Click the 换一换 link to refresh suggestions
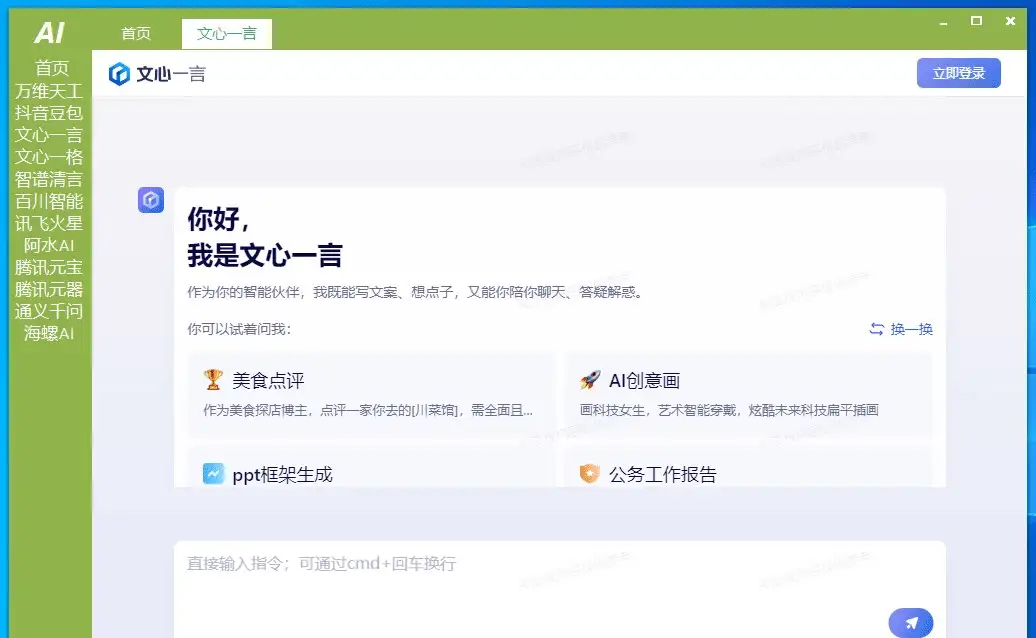 (x=911, y=329)
